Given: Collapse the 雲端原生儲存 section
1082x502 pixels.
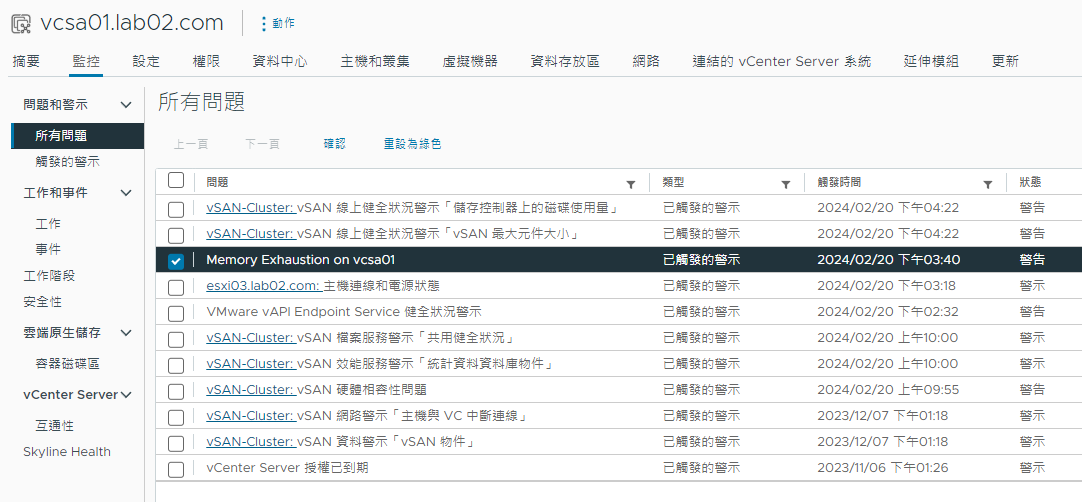Looking at the screenshot, I should coord(126,333).
